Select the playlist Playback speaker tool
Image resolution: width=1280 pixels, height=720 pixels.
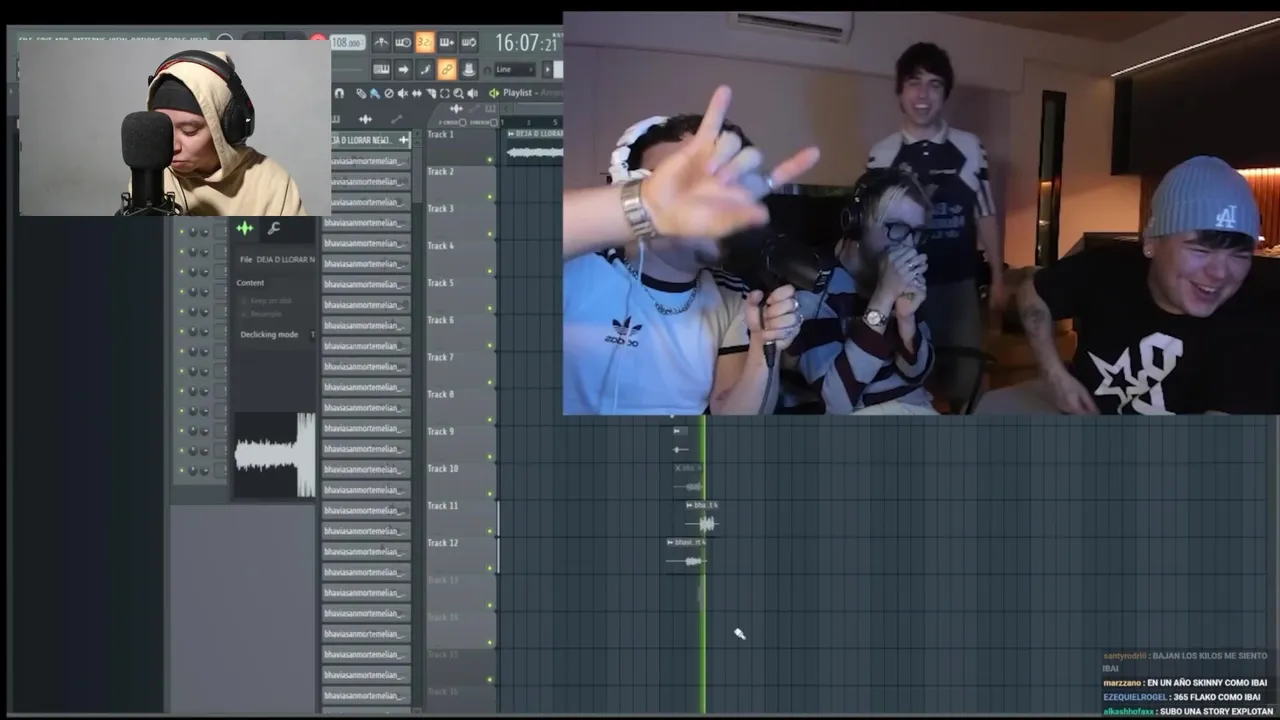tap(472, 93)
